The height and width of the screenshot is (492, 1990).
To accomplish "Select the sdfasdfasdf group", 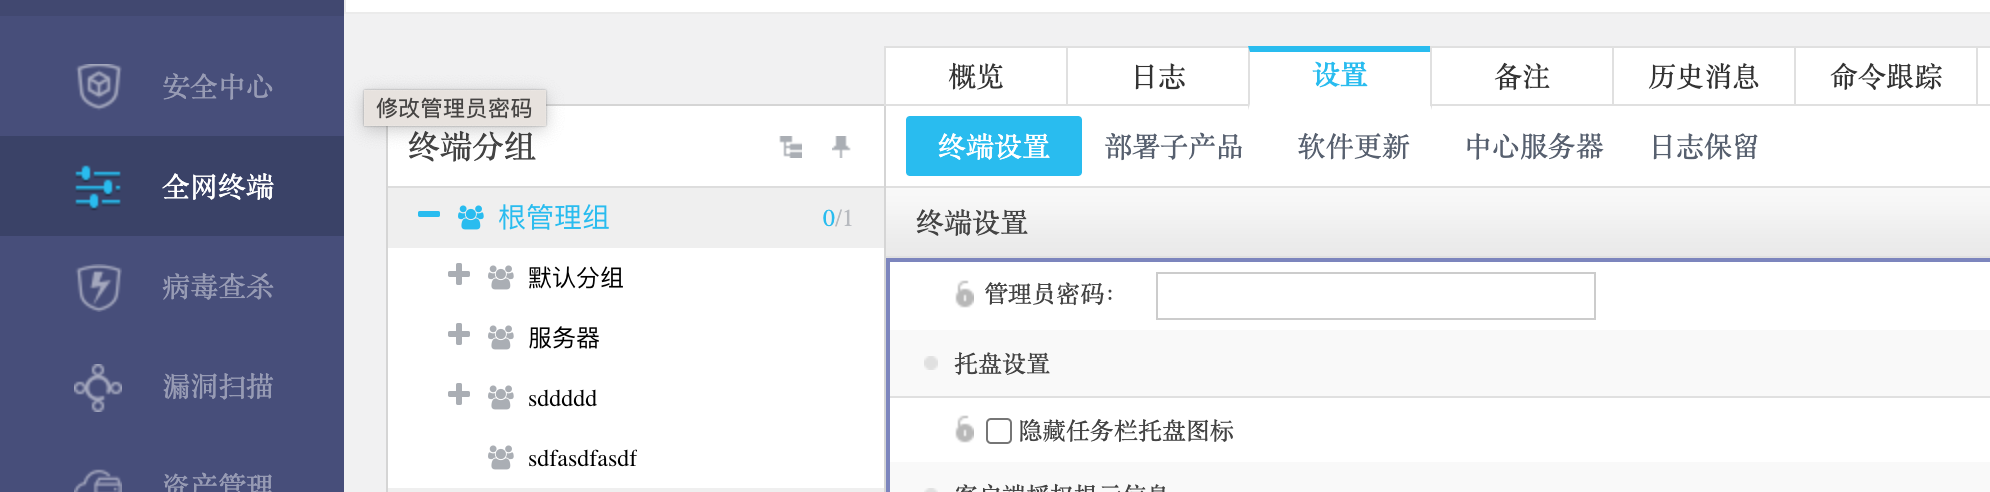I will pyautogui.click(x=581, y=458).
